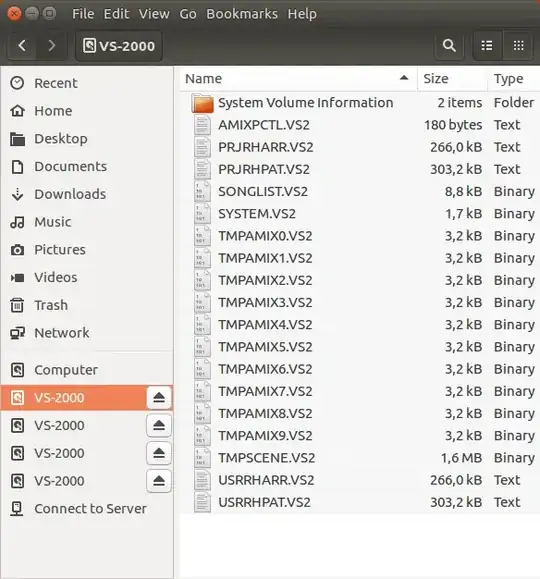
Task: Select the TMPAMIX5.VS2 file icon
Action: coord(202,347)
